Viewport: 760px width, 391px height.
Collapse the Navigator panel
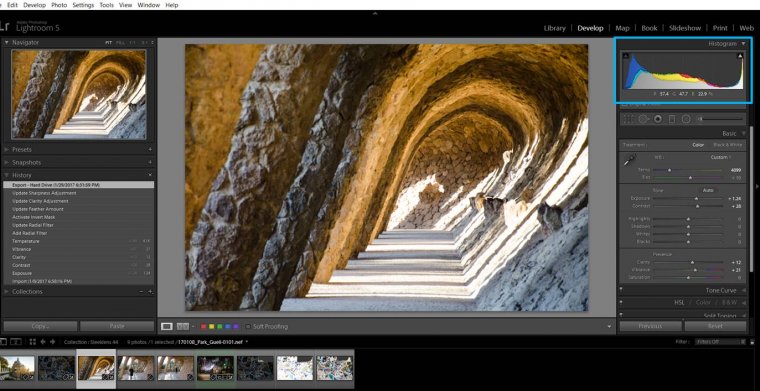click(x=7, y=43)
